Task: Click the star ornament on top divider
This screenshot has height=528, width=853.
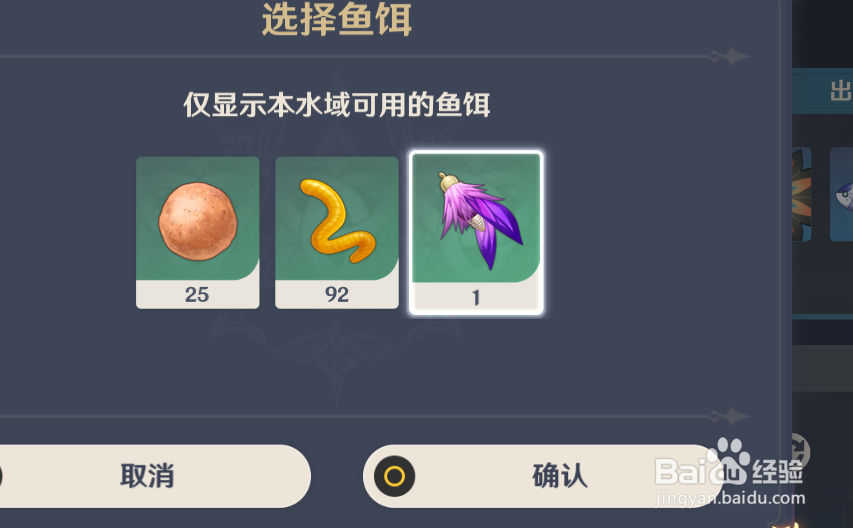Action: 730,56
